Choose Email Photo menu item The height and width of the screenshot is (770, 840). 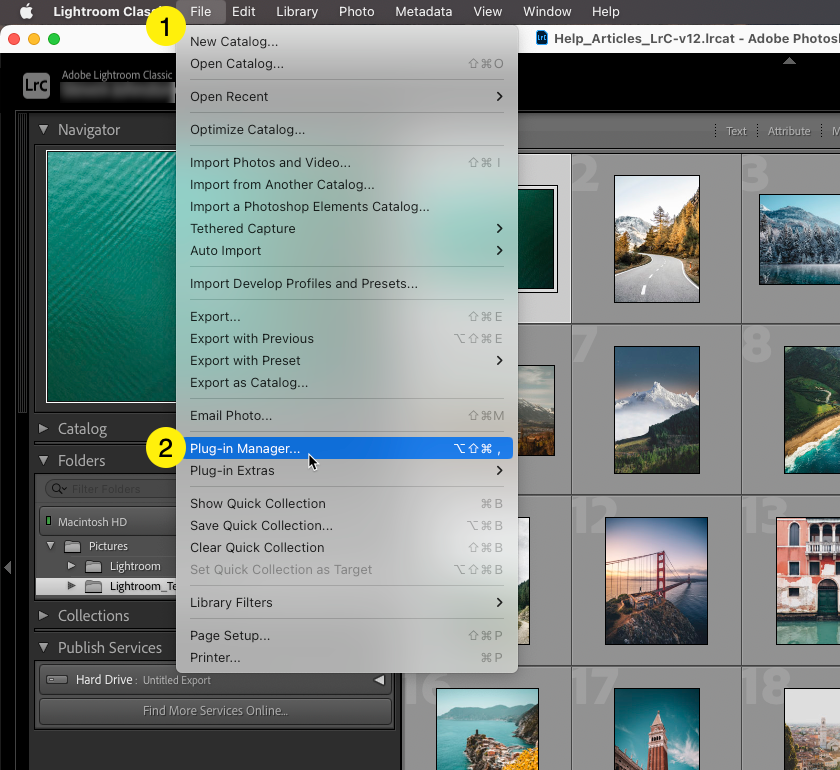pos(347,415)
